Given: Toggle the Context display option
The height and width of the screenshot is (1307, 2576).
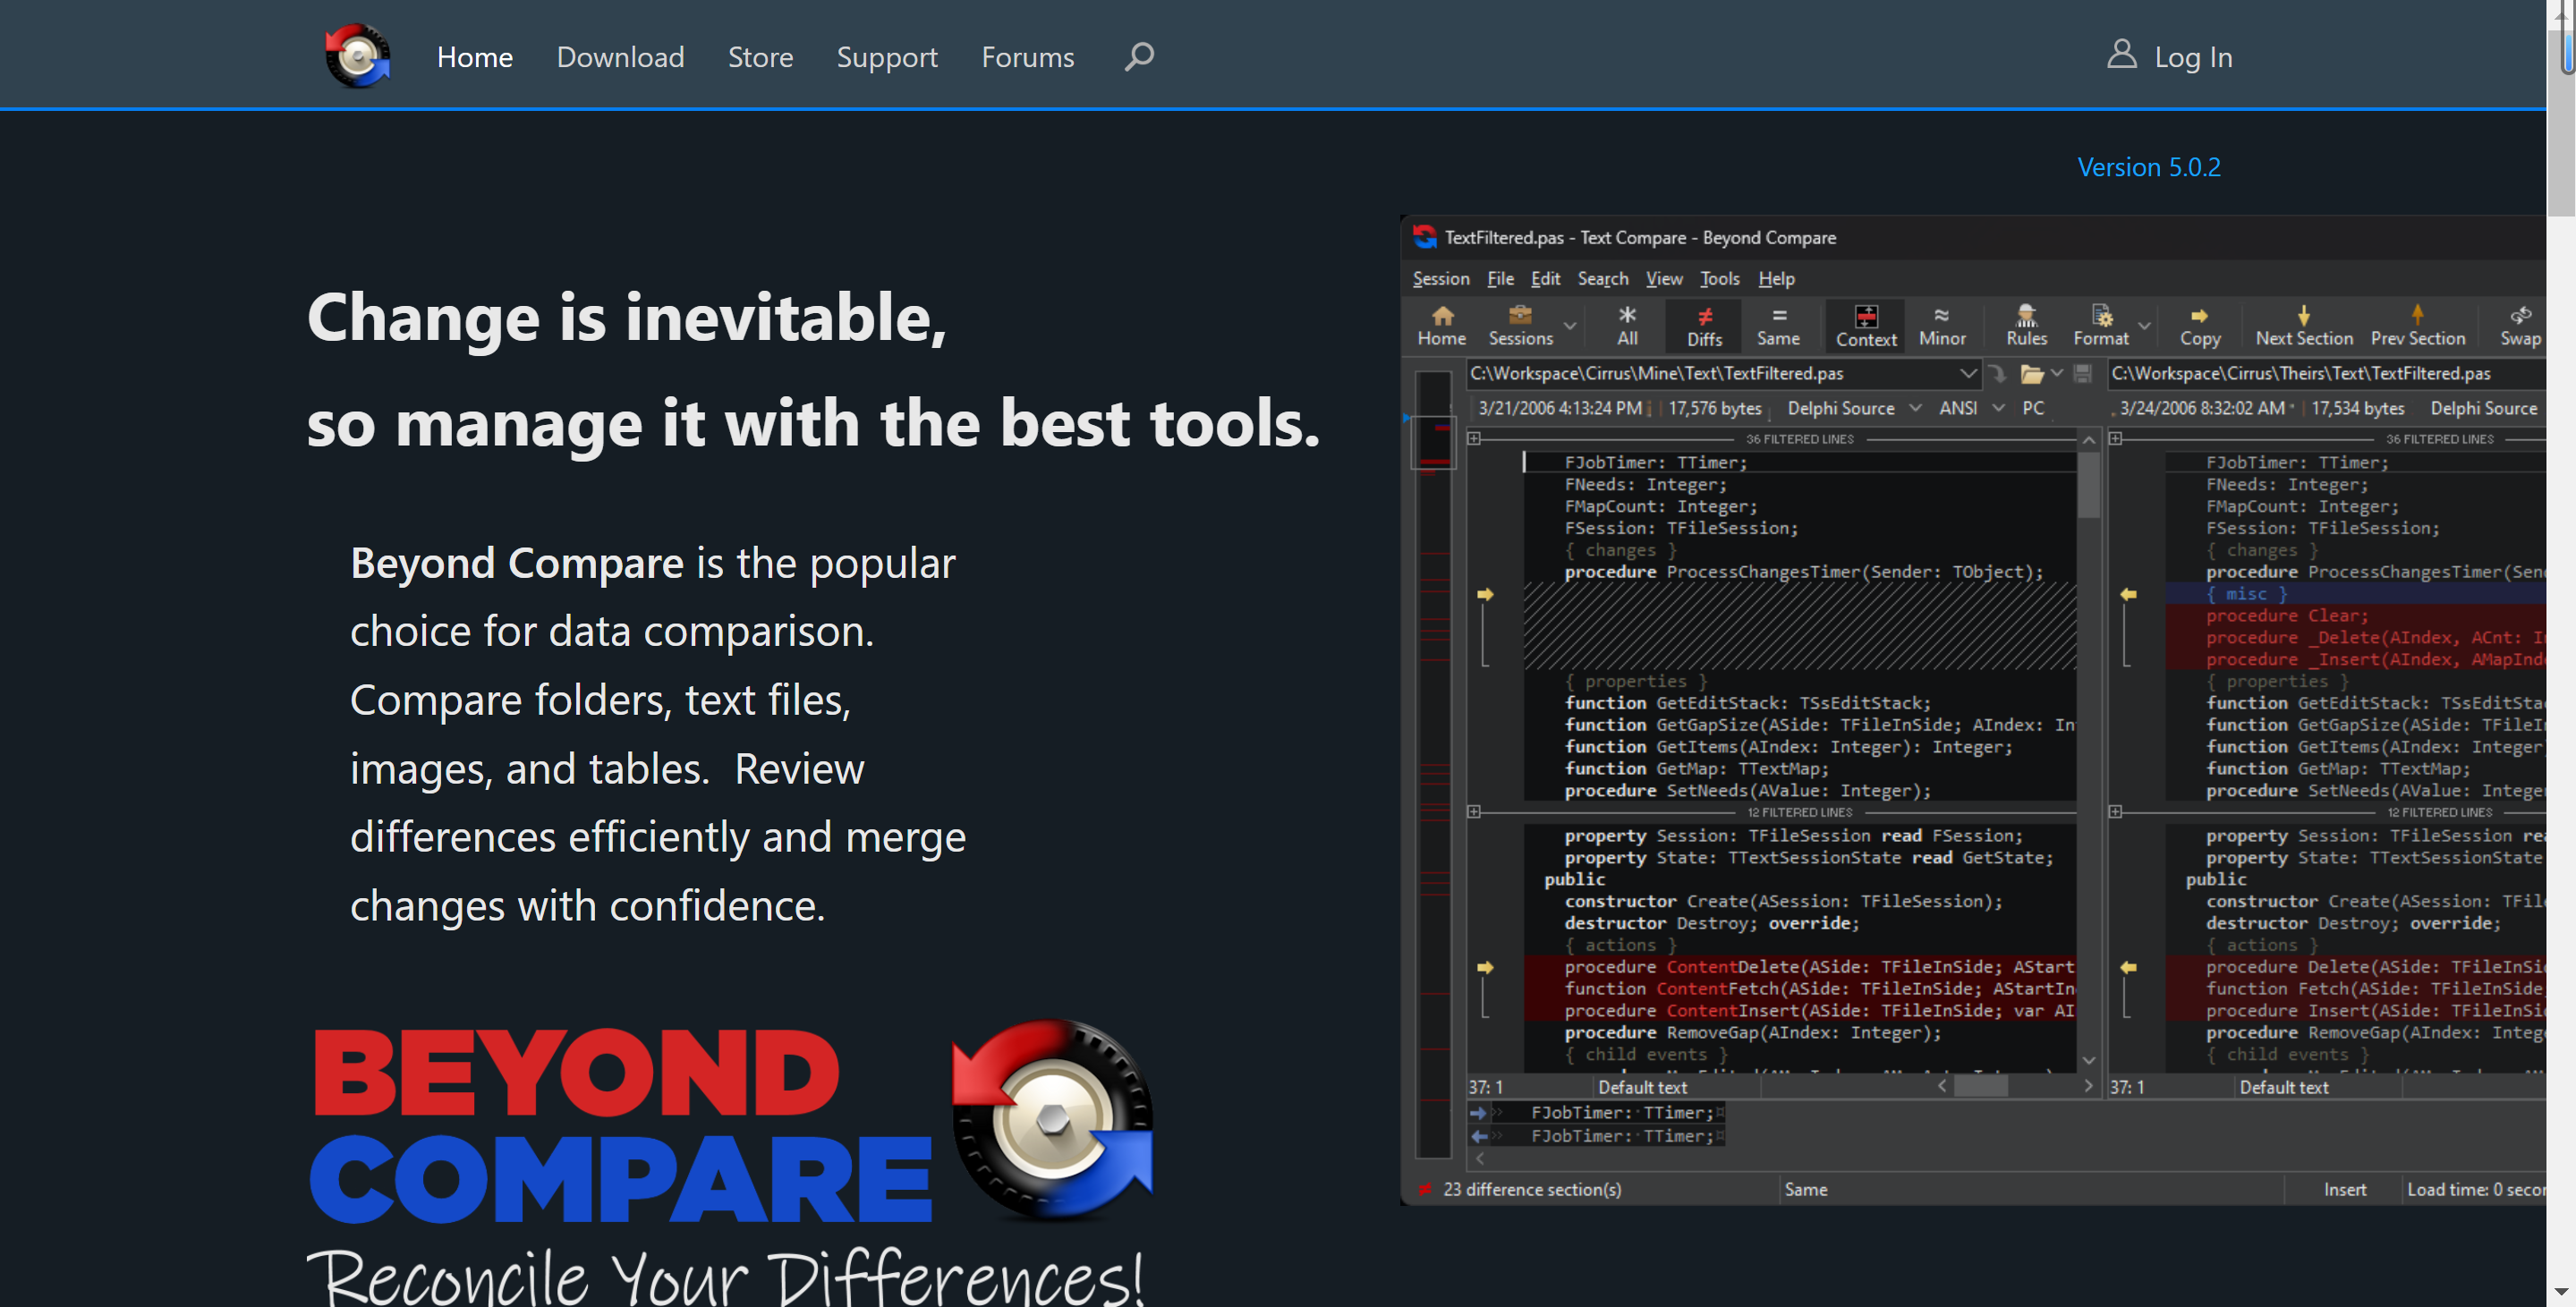Looking at the screenshot, I should click(1865, 326).
